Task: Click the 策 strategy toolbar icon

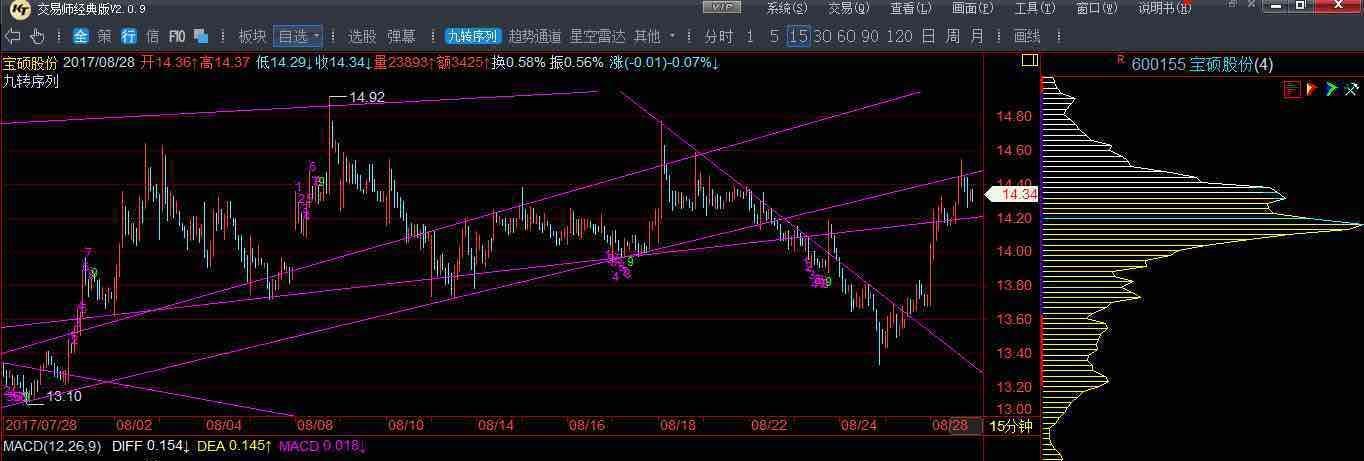Action: tap(105, 36)
